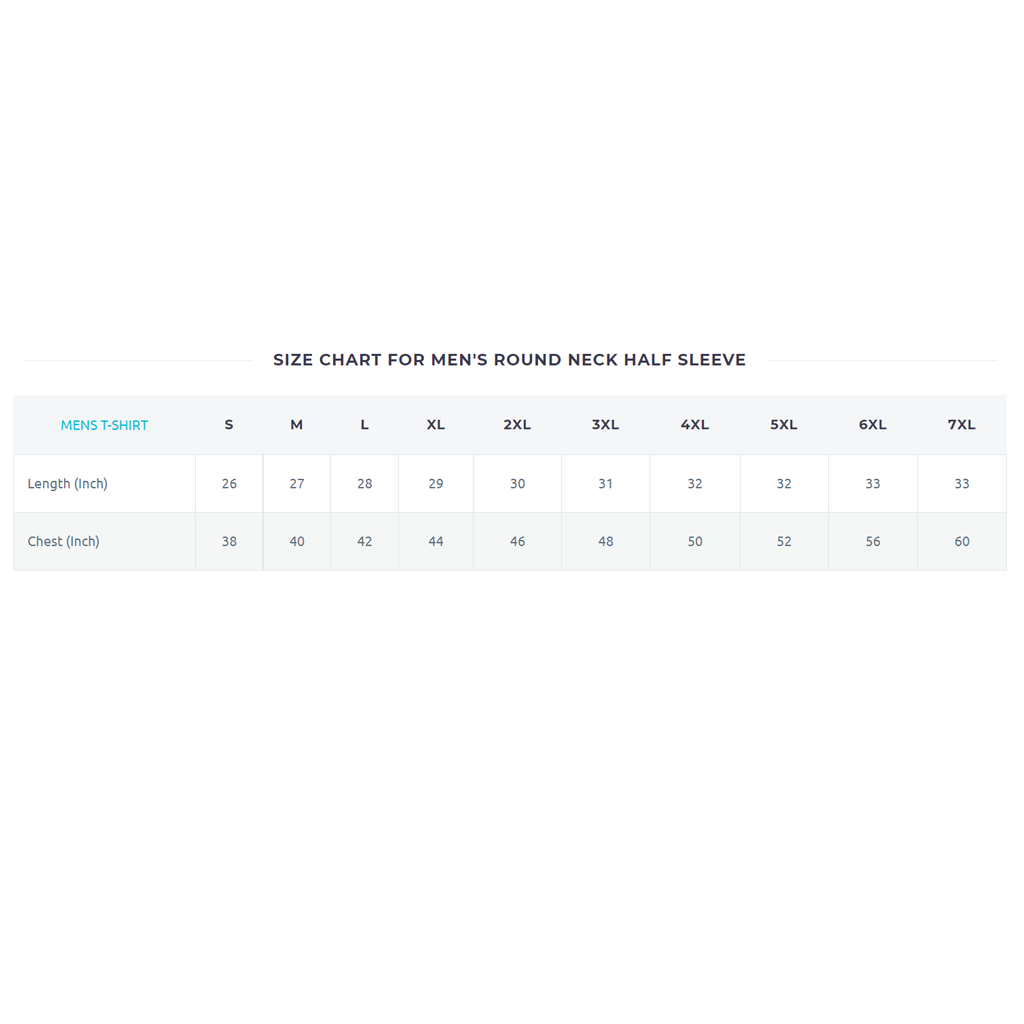
Task: Click length value 26 for size S
Action: point(229,484)
